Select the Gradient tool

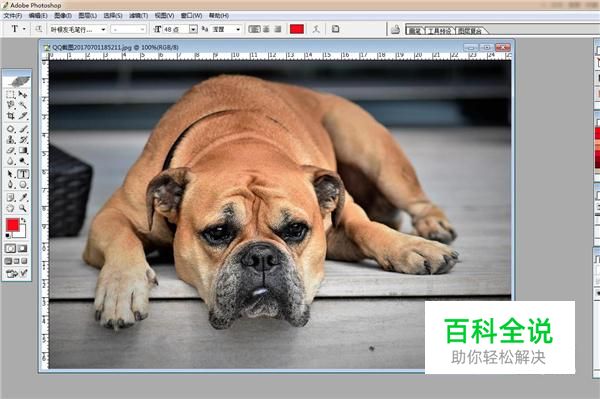coord(23,150)
